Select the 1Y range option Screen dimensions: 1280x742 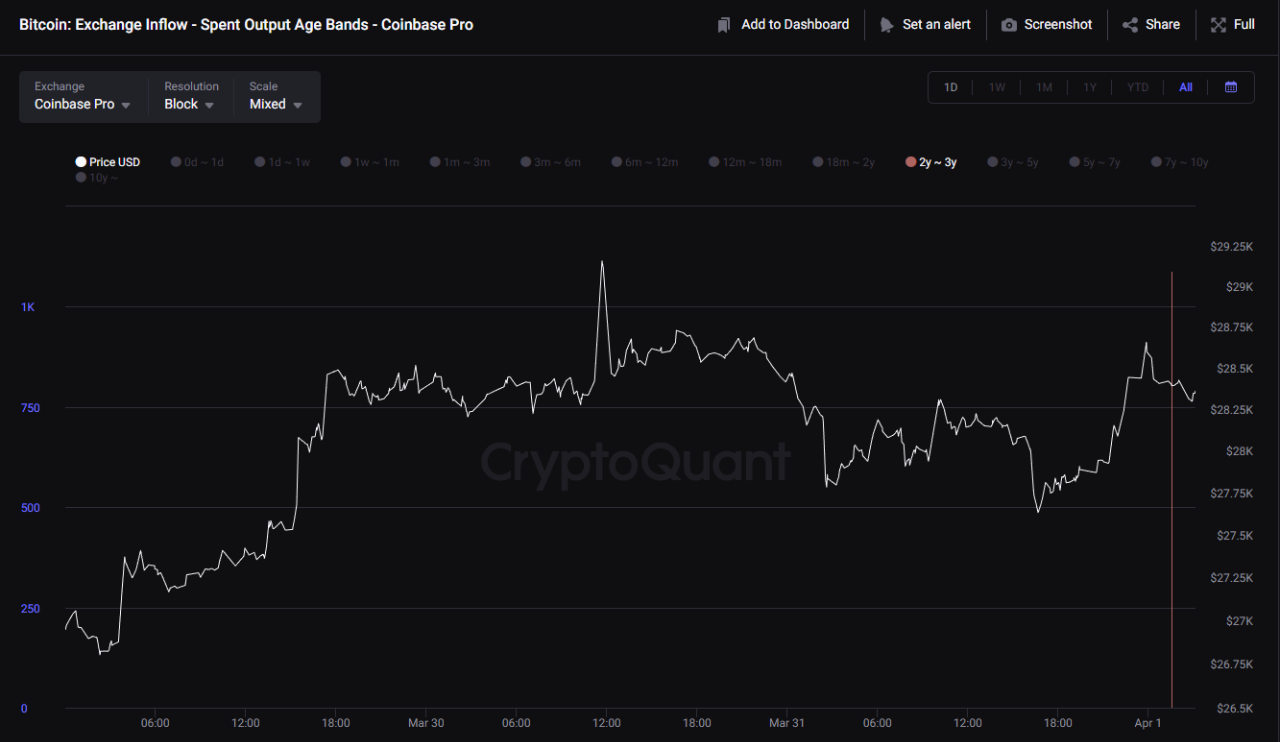pos(1090,87)
